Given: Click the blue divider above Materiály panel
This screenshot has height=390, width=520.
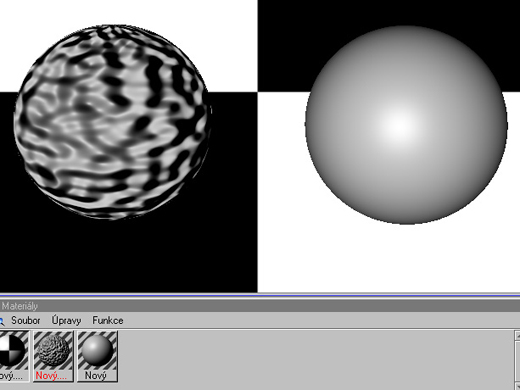Looking at the screenshot, I should coord(260,295).
